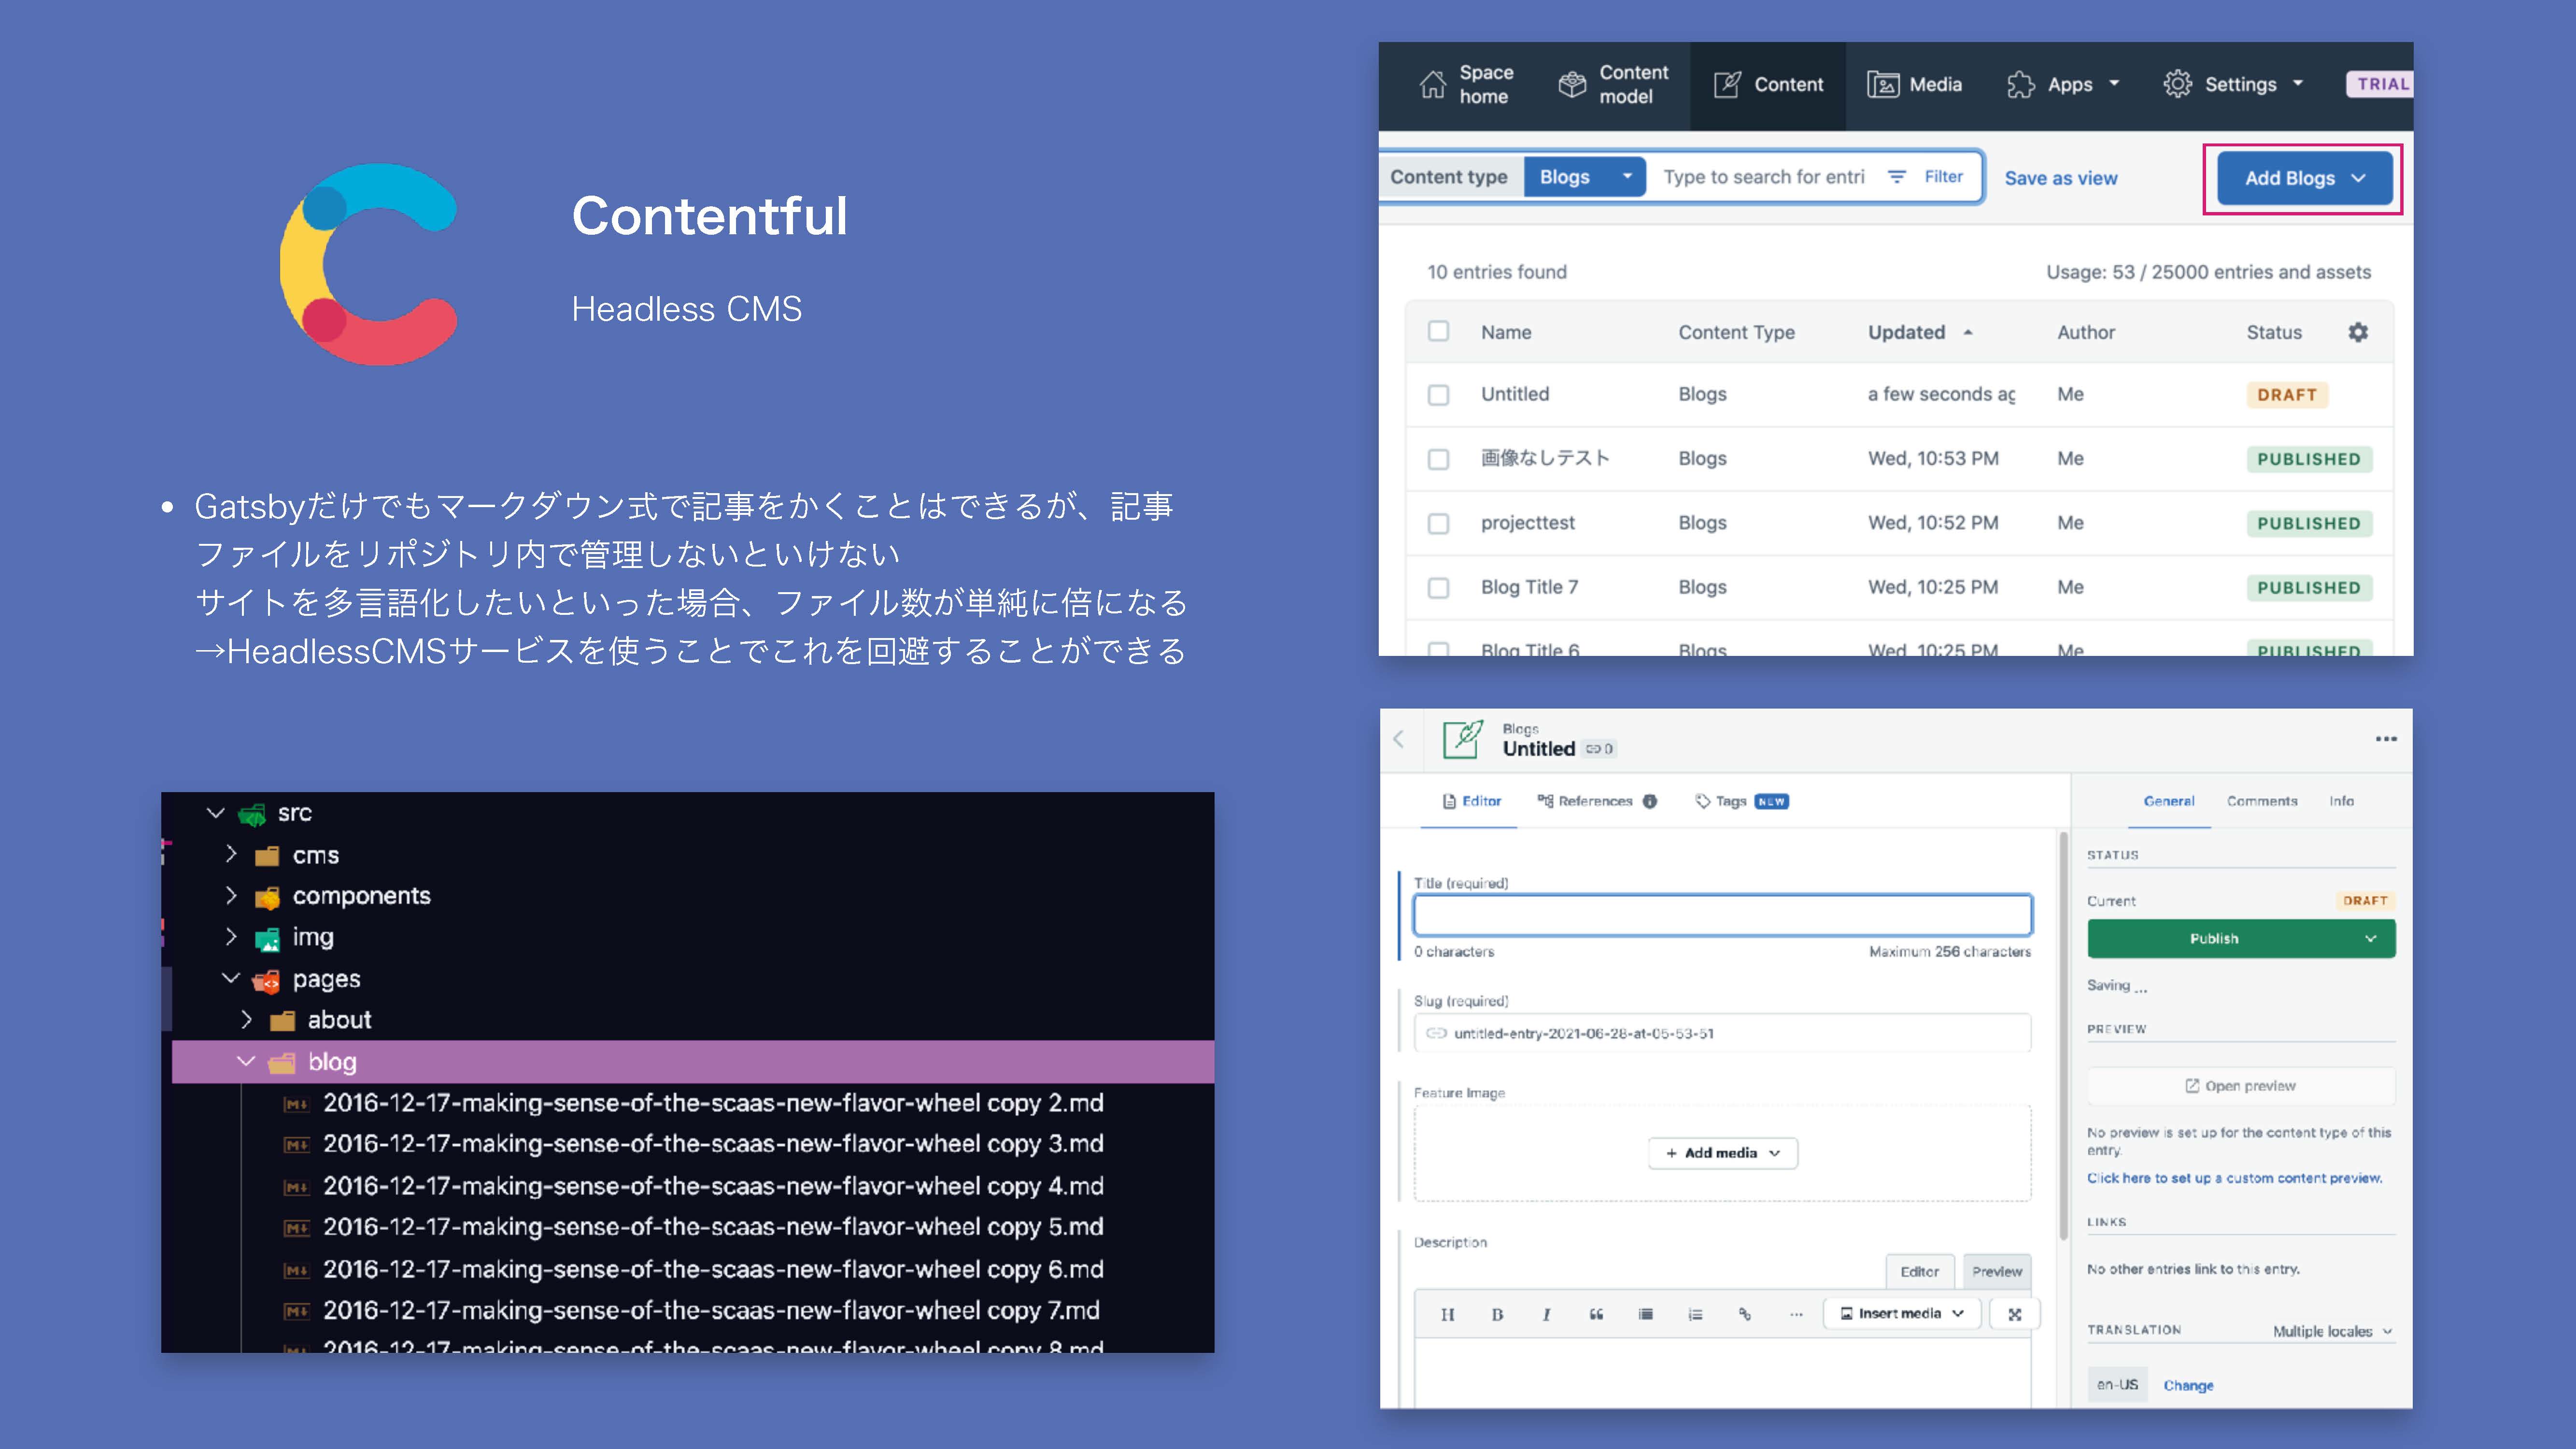Open the Settings dropdown menu
2576x1449 pixels.
(x=2298, y=84)
